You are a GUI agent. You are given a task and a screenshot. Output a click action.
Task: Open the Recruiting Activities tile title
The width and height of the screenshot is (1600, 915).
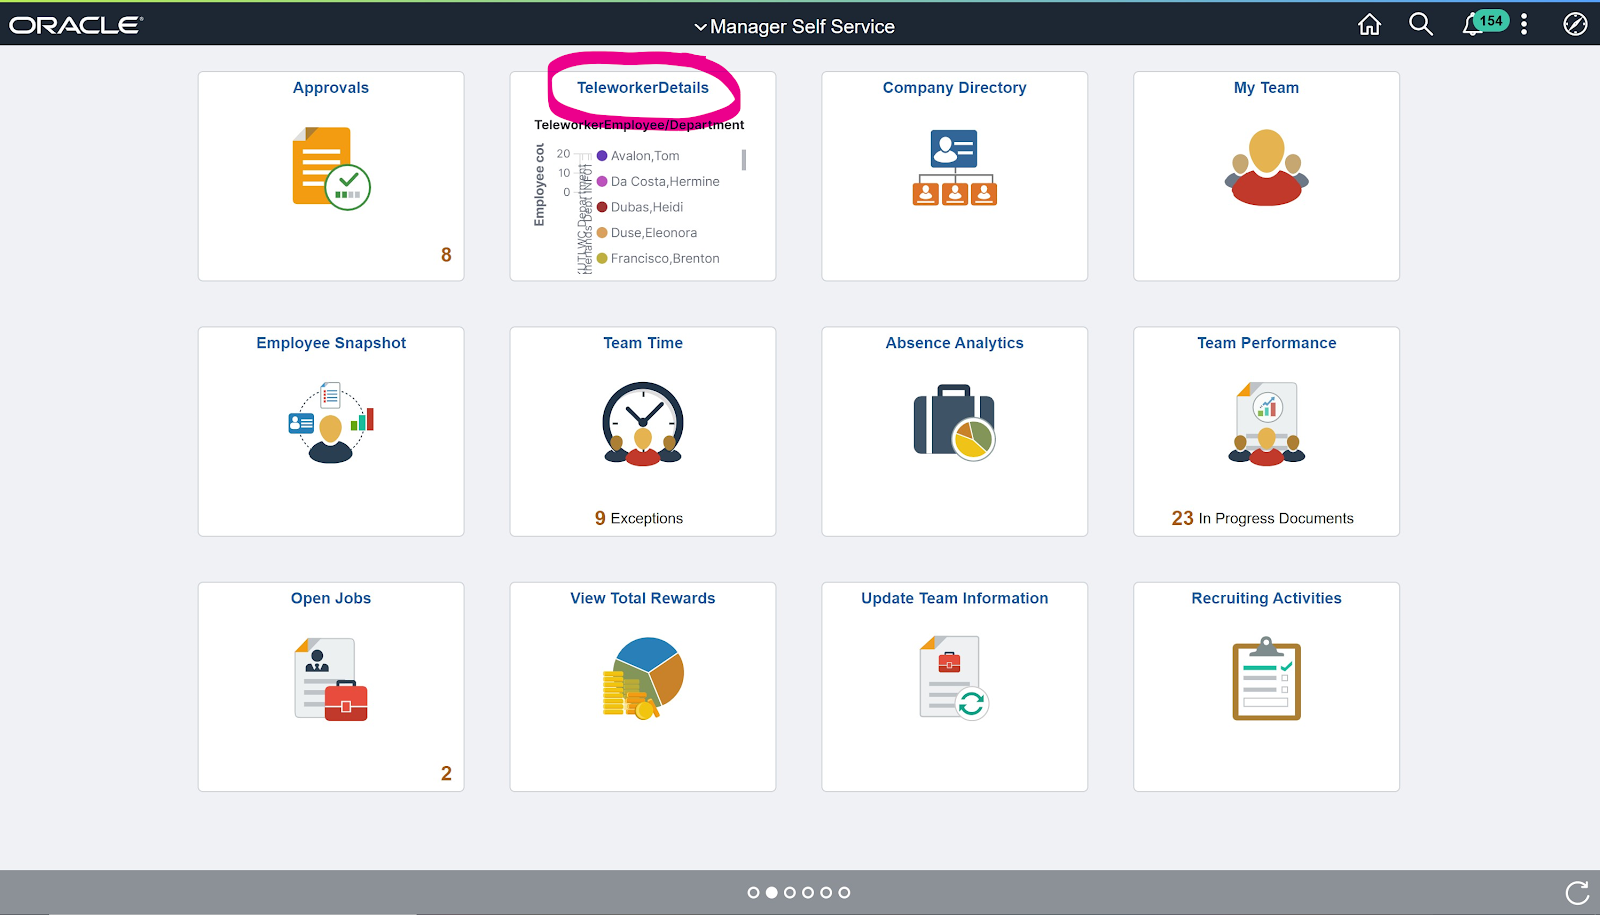click(1266, 598)
